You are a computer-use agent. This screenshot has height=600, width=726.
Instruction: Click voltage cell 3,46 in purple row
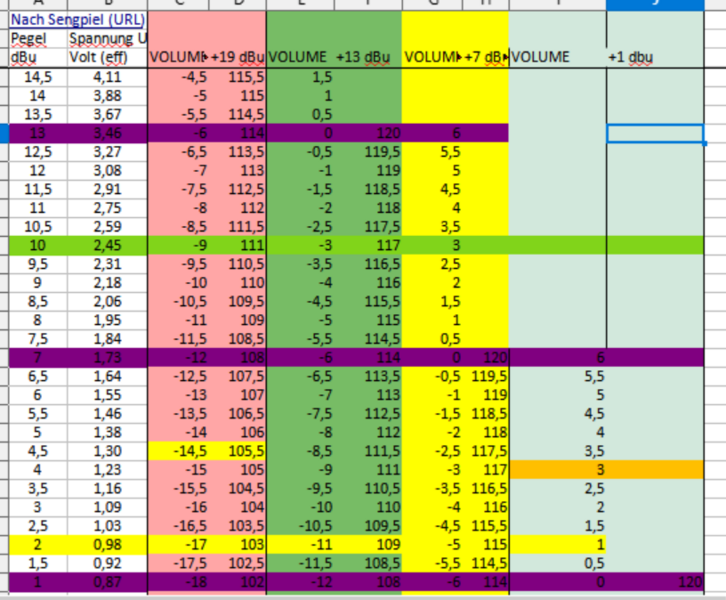pos(106,133)
